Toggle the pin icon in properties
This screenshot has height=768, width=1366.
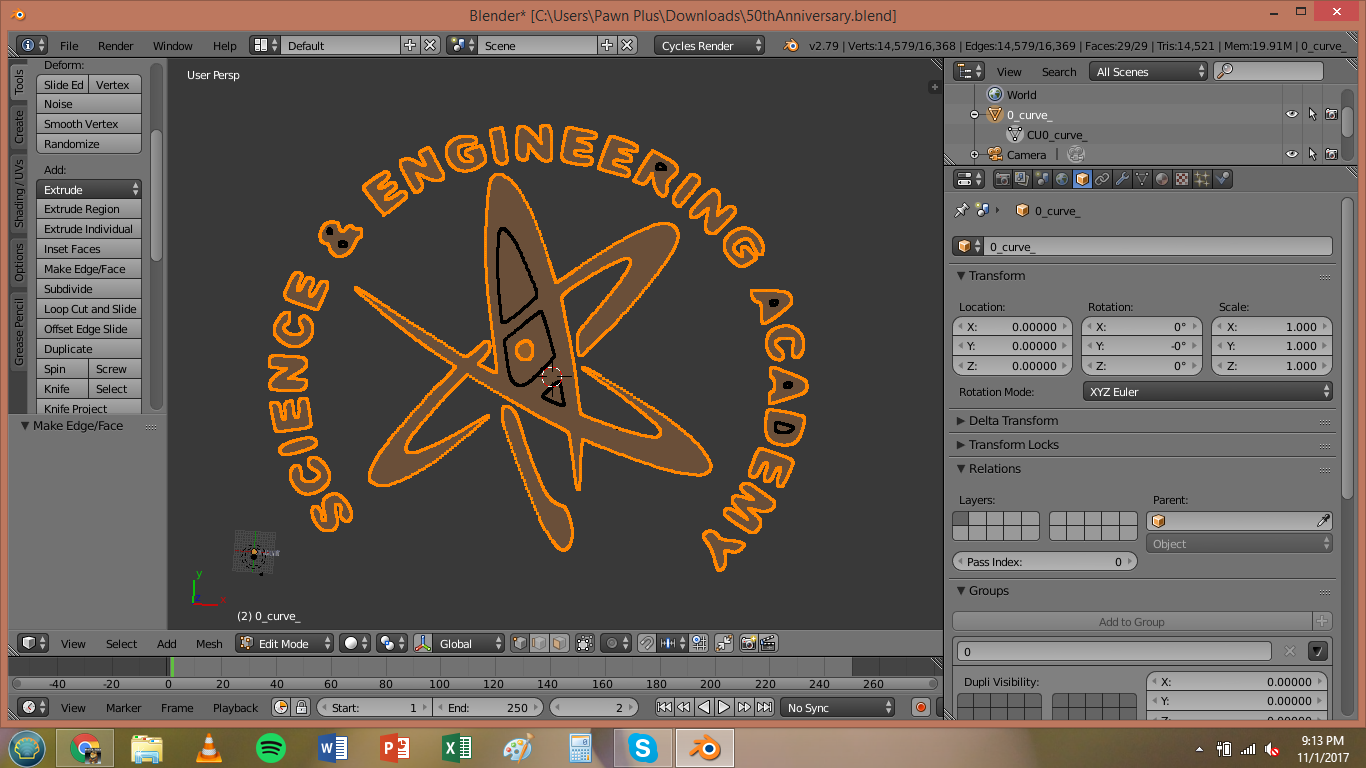pos(961,210)
